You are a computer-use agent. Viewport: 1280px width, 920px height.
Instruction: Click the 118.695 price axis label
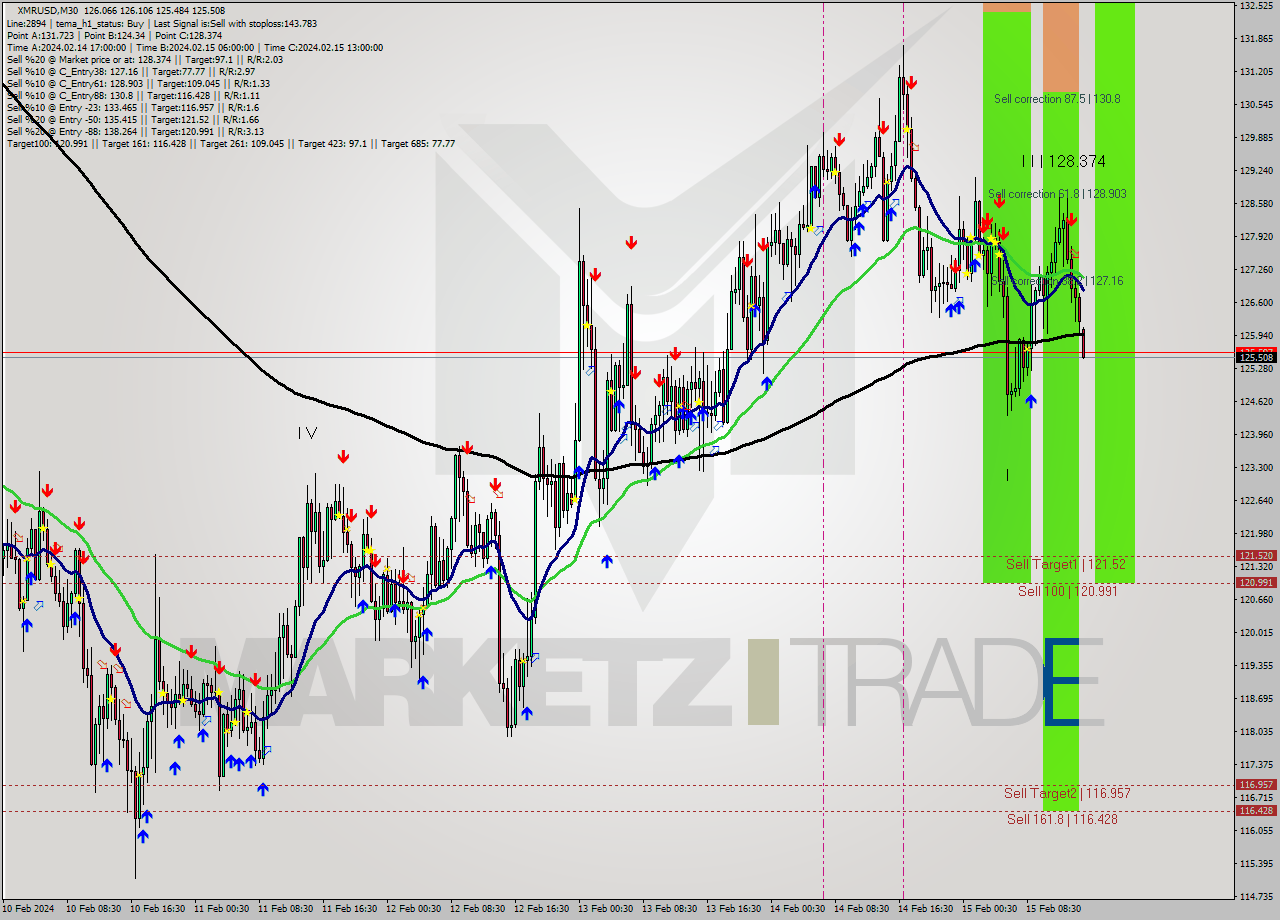point(1256,699)
